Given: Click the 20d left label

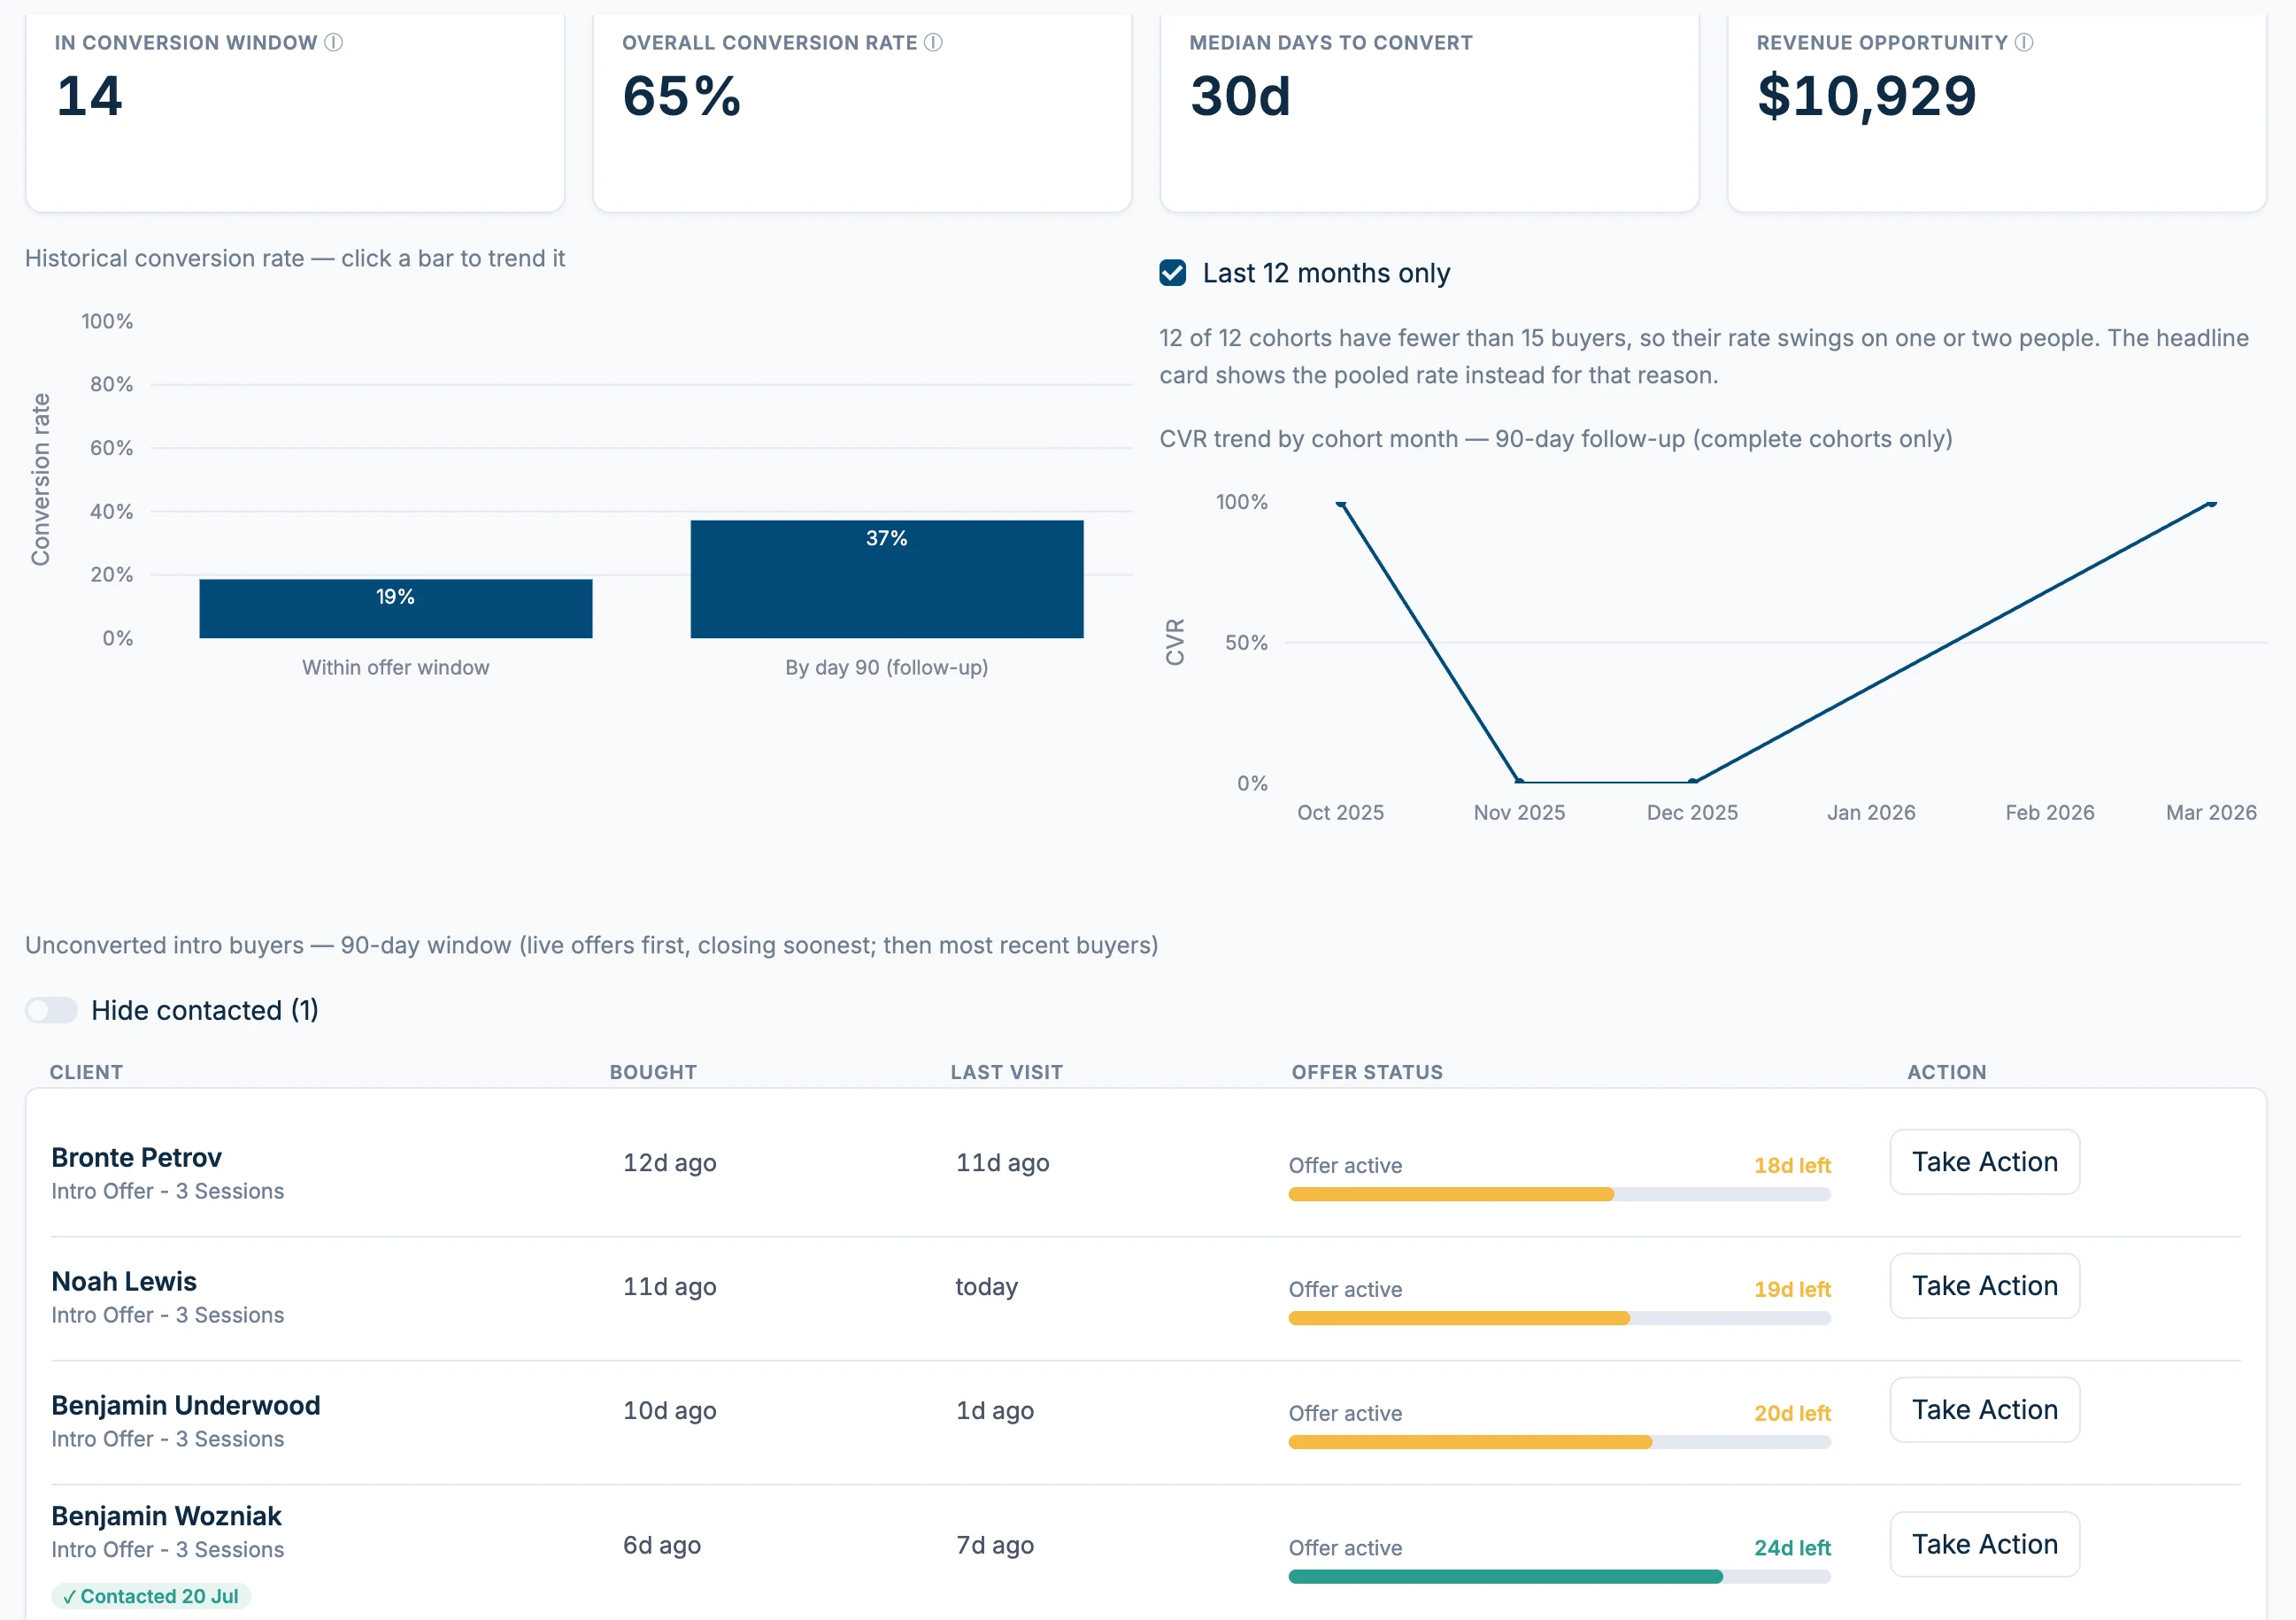Looking at the screenshot, I should 1792,1414.
